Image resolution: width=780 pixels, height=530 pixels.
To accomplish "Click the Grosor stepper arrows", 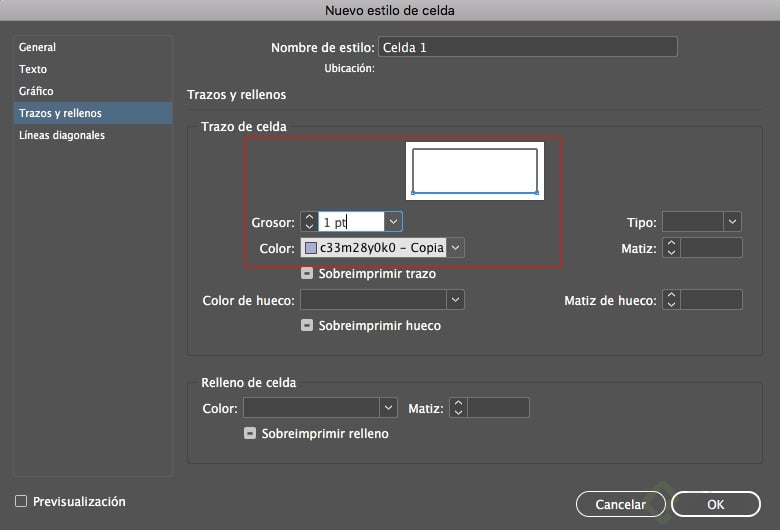I will coord(309,221).
